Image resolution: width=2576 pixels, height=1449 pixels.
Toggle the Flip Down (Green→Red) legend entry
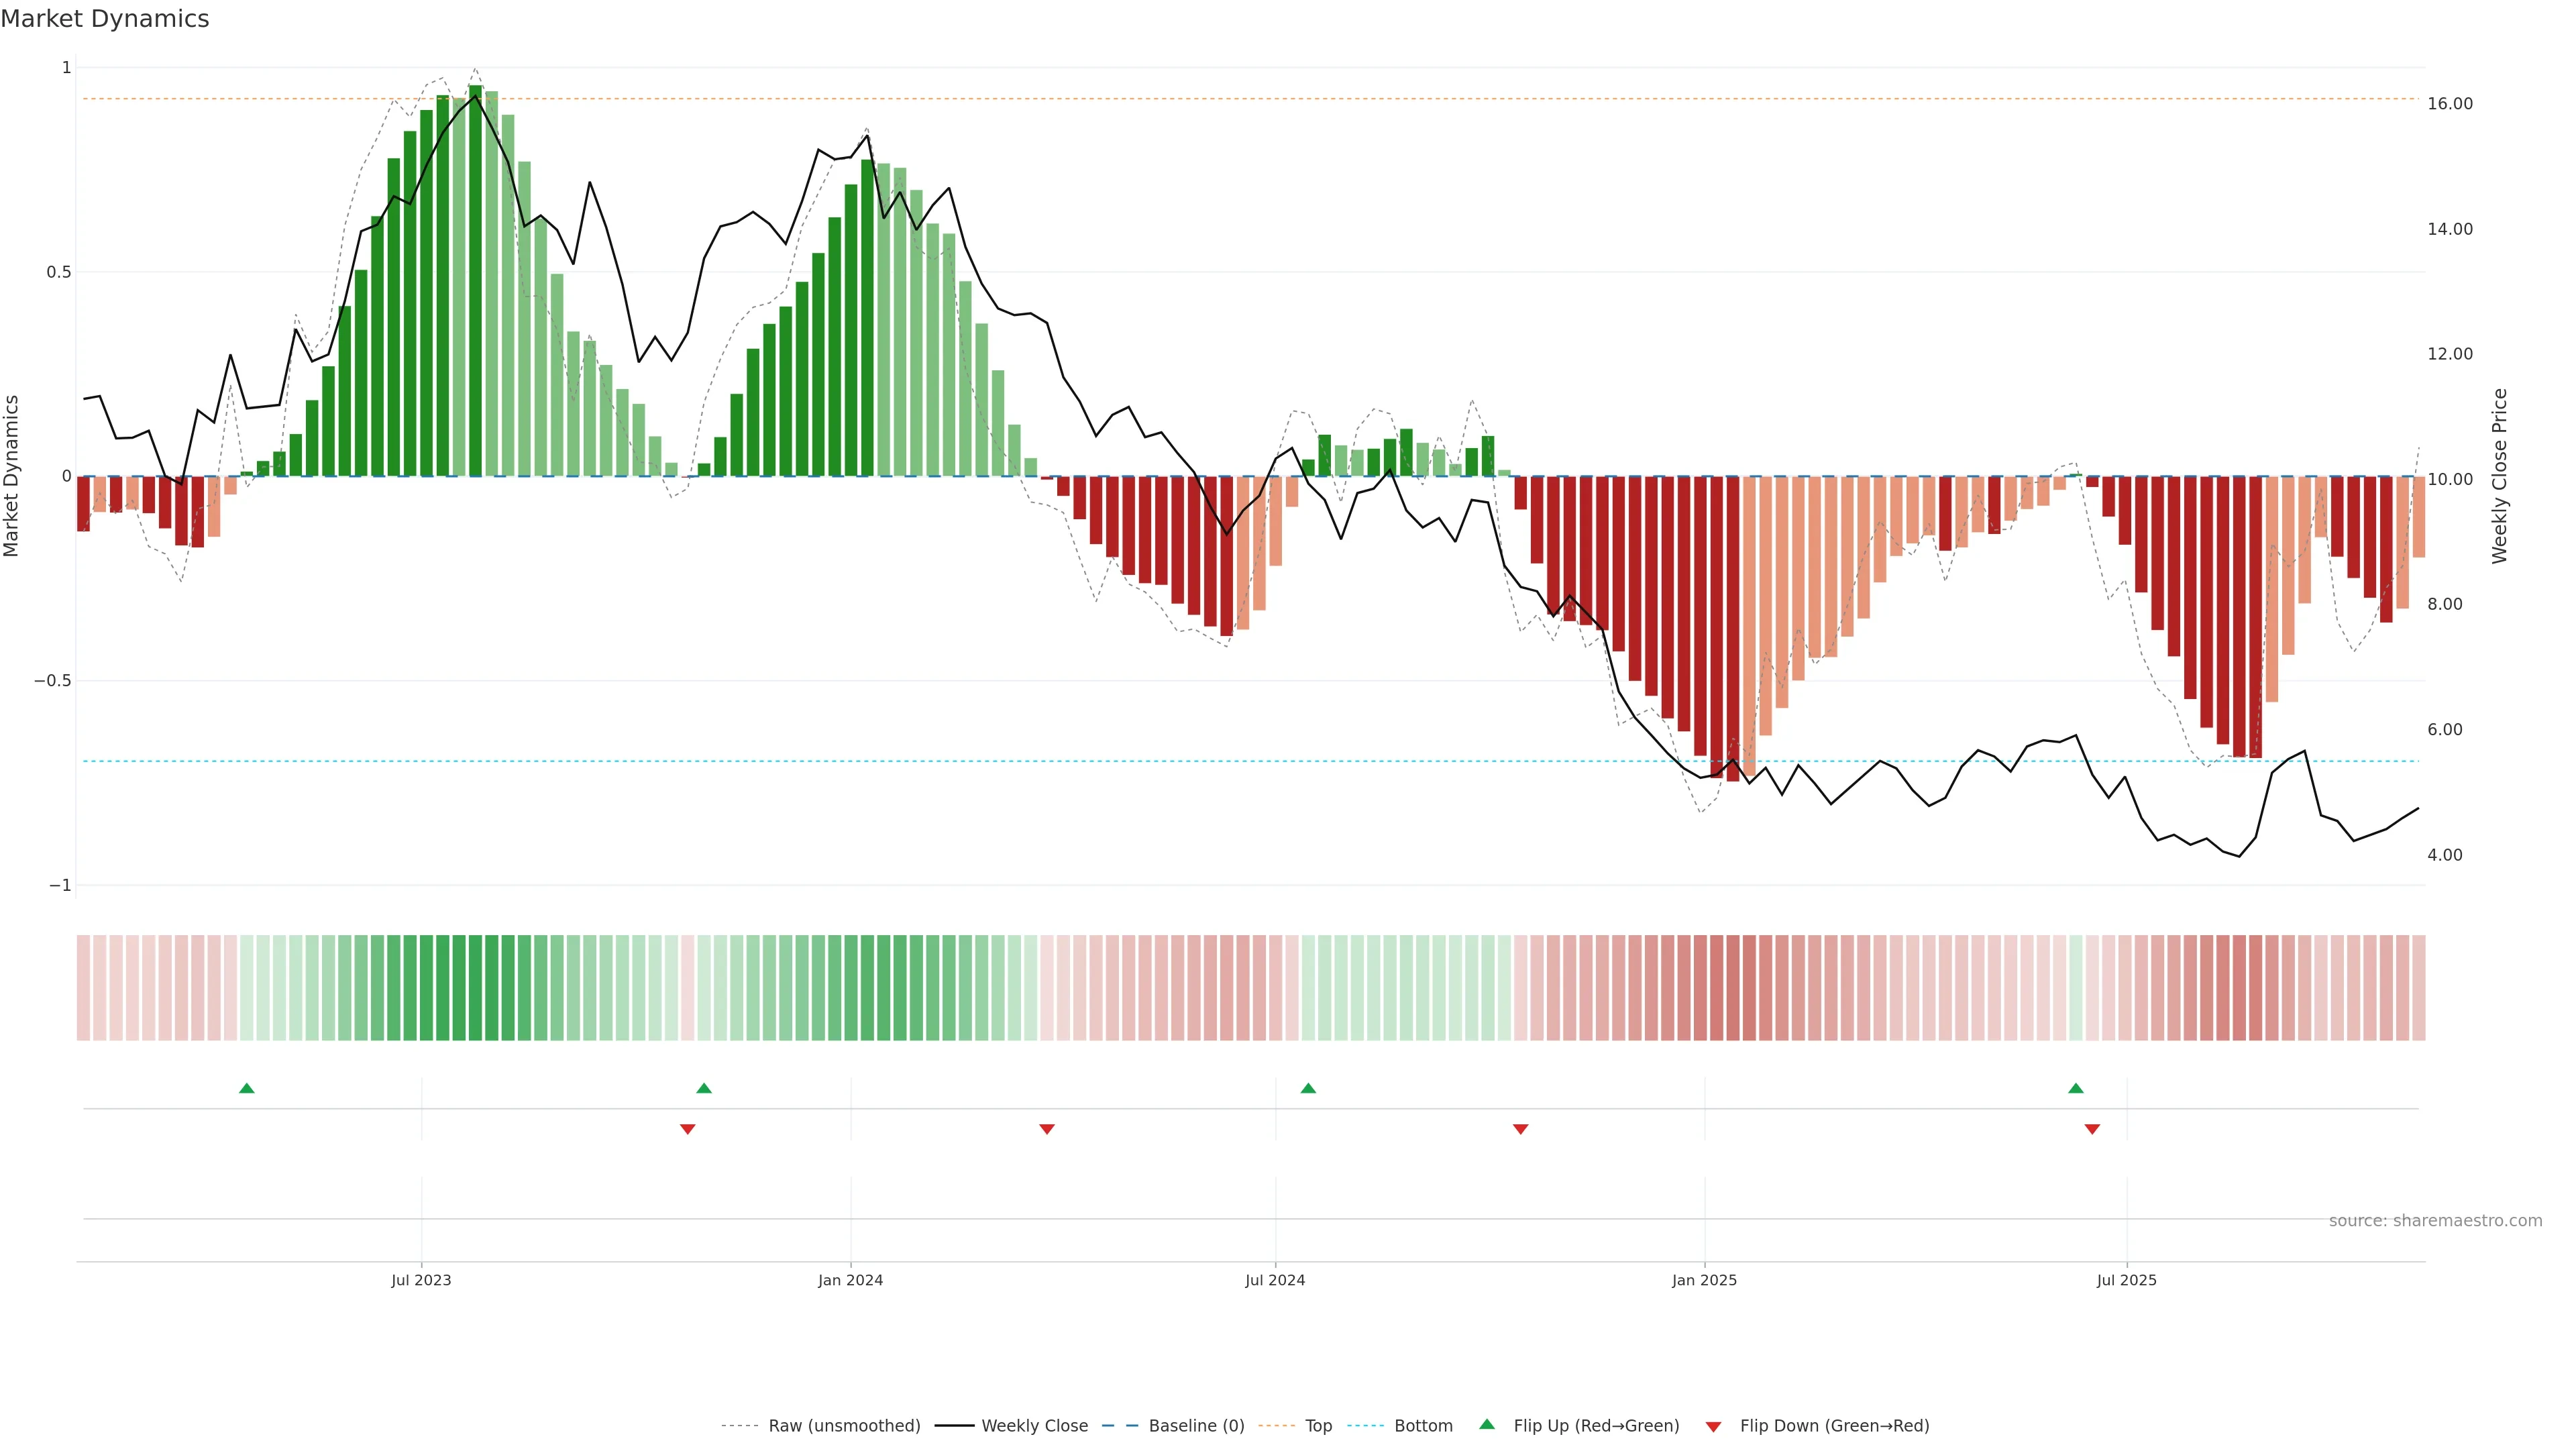coord(1834,1426)
